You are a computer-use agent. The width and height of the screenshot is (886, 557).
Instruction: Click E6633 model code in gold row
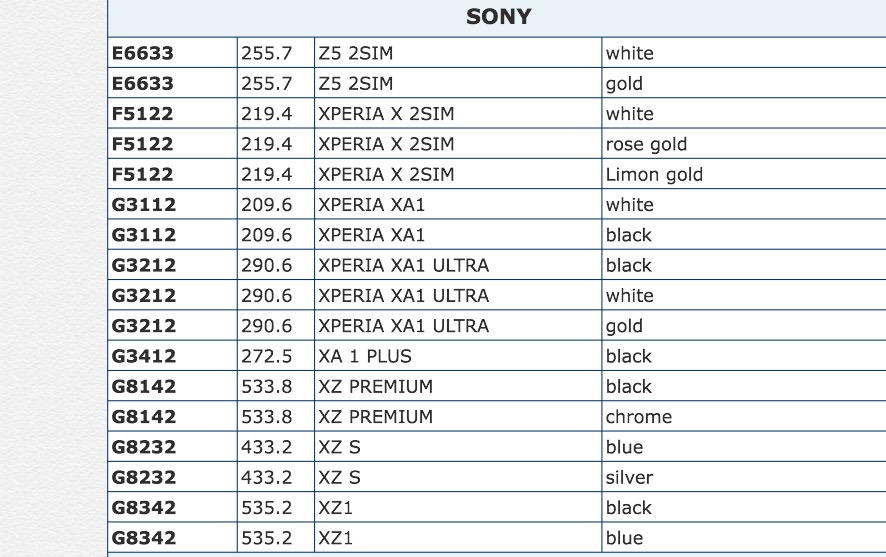(143, 83)
